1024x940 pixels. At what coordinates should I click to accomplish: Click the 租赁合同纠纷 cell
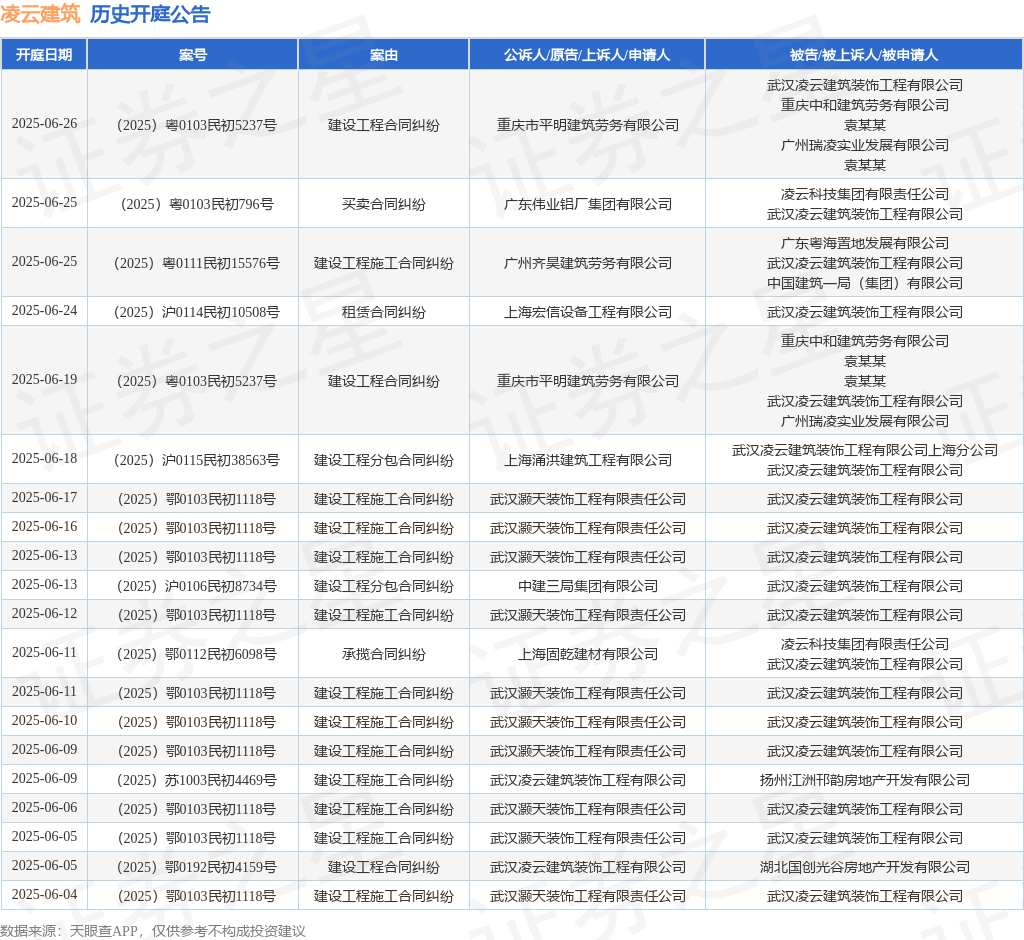click(x=383, y=312)
